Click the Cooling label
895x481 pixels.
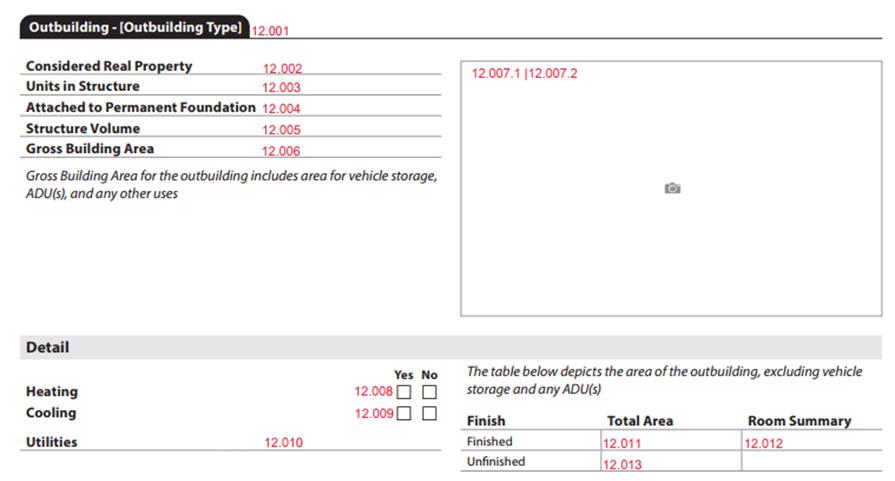coord(51,413)
